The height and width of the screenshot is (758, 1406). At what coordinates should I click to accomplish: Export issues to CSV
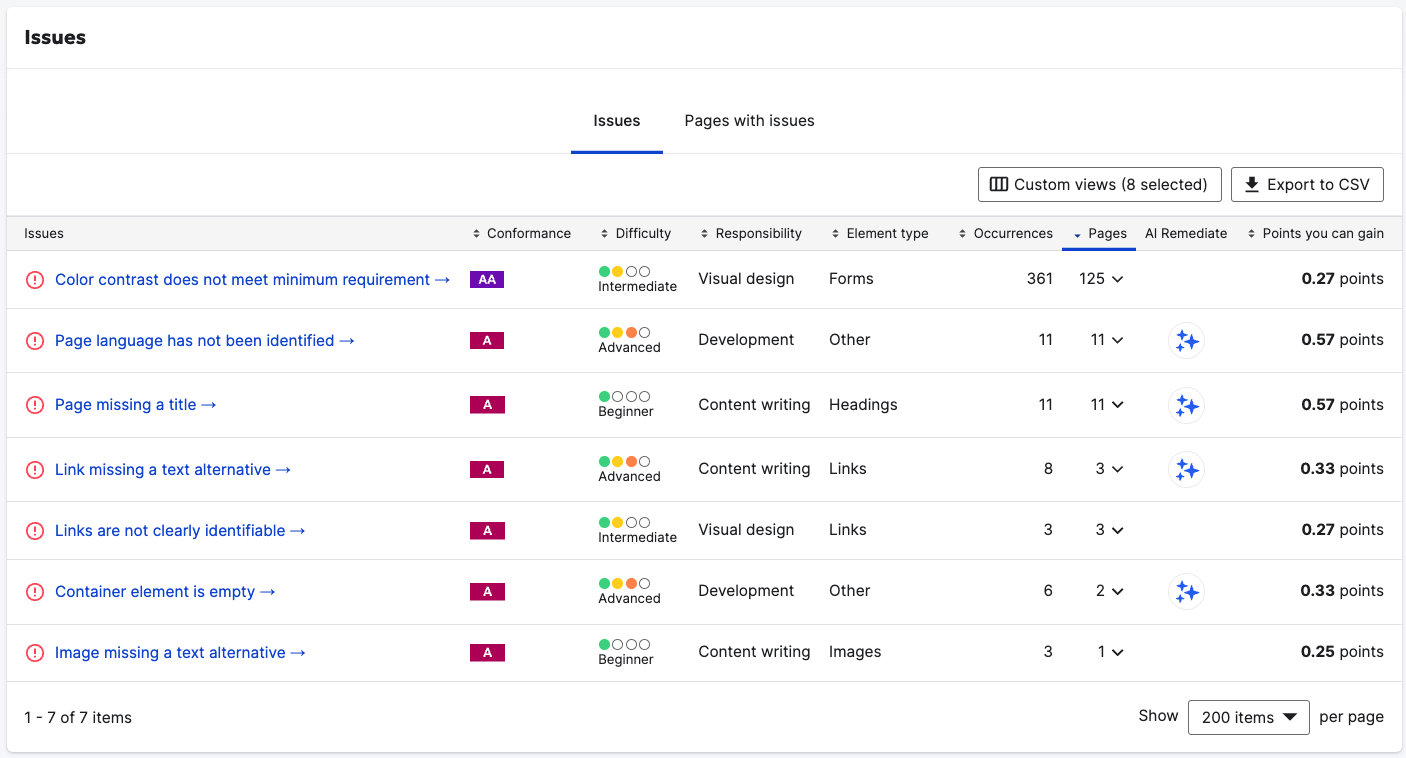pos(1307,185)
